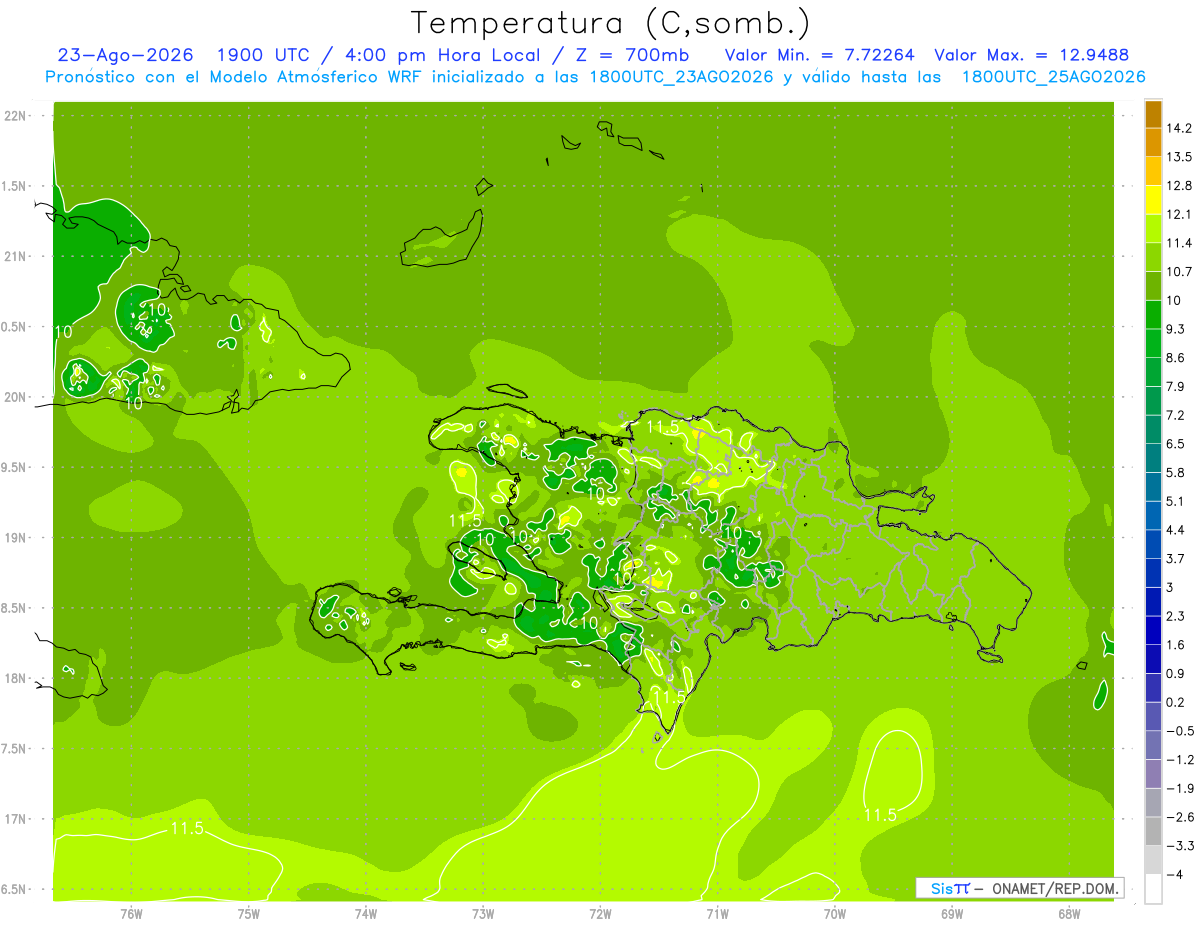Click the '3.7' colorbar label
1200x927 pixels.
tap(1176, 558)
